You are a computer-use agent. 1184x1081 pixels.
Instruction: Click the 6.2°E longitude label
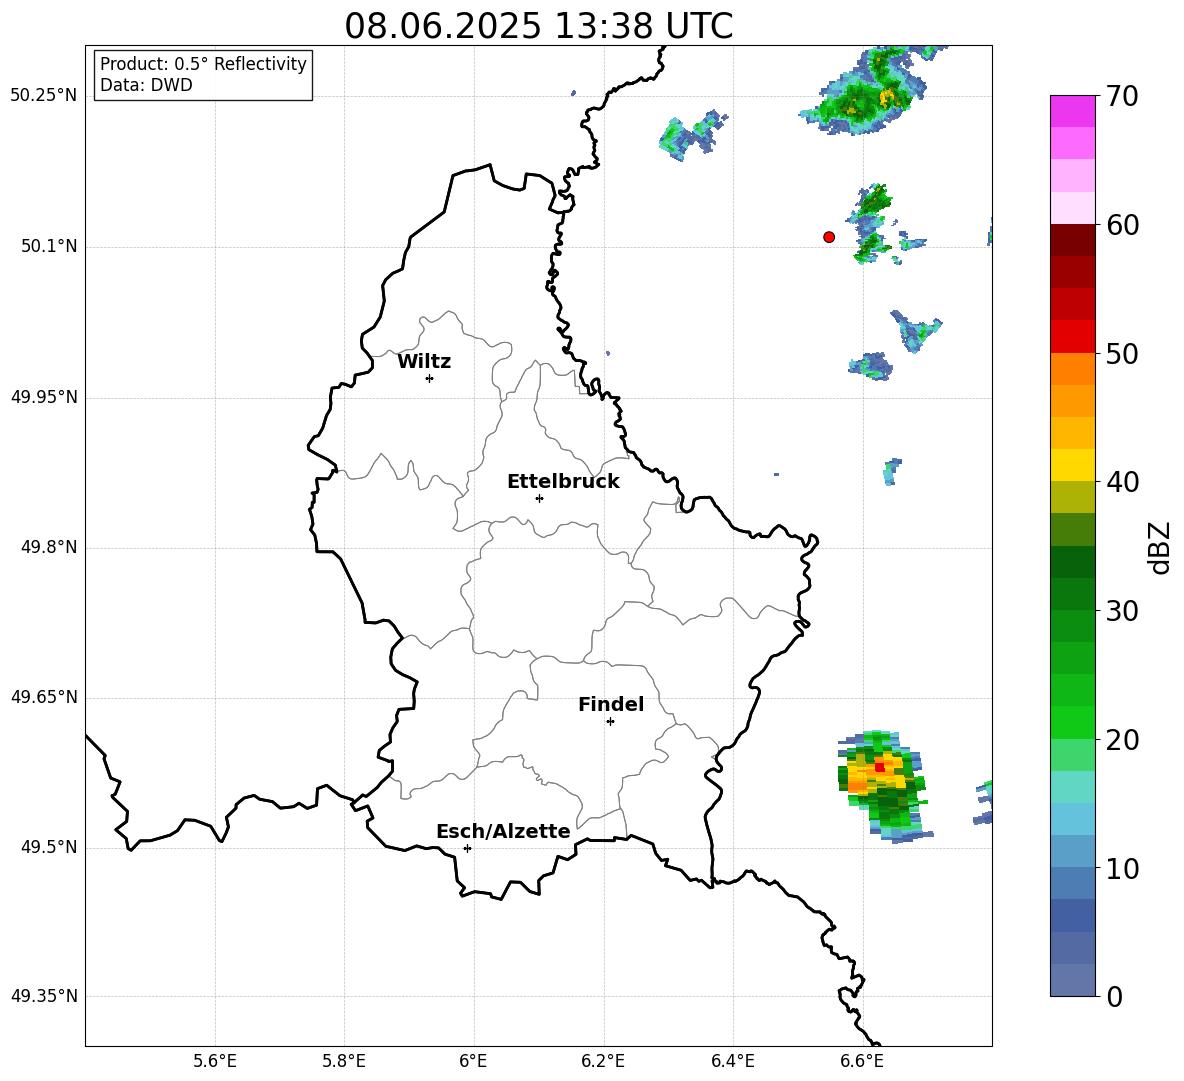[x=603, y=1061]
